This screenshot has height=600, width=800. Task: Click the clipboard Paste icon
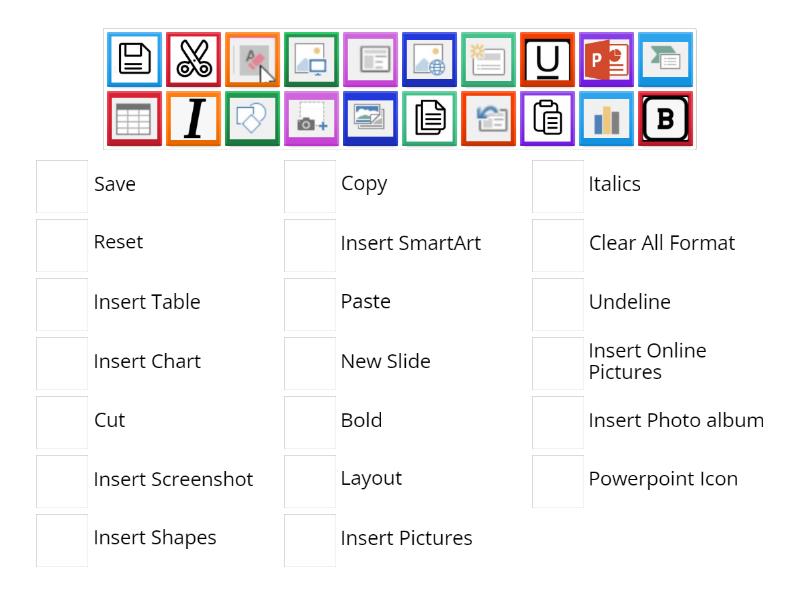click(x=547, y=117)
